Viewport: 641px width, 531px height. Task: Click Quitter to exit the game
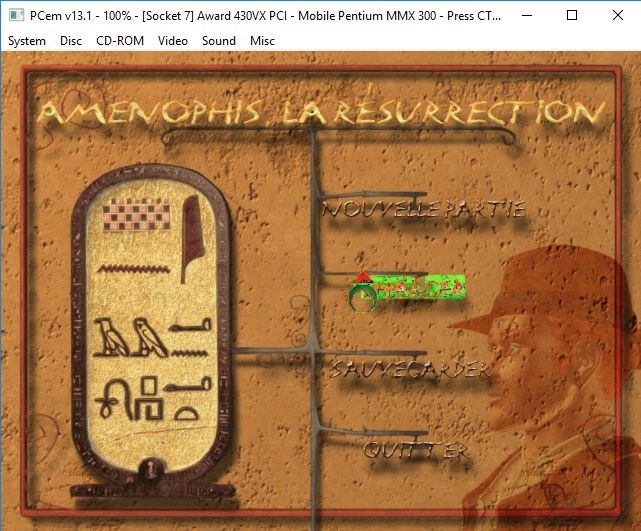click(x=415, y=450)
